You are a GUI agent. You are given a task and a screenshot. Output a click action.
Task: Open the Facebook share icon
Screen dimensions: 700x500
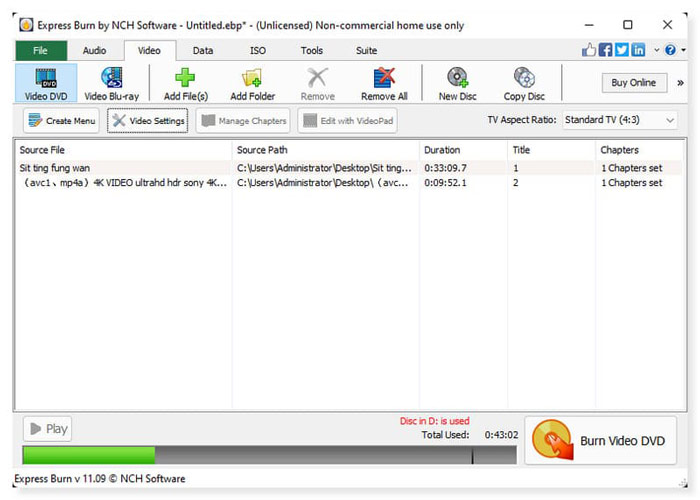click(x=605, y=50)
